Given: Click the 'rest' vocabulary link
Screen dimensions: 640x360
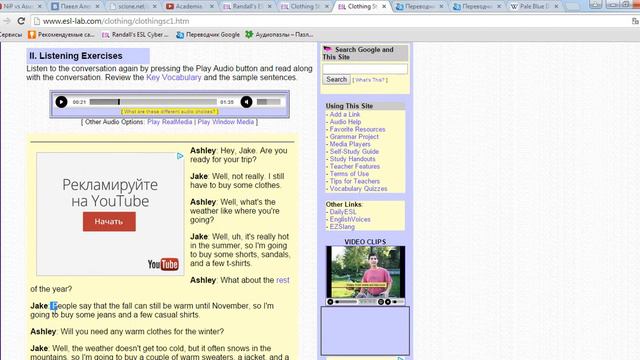Looking at the screenshot, I should [x=282, y=280].
